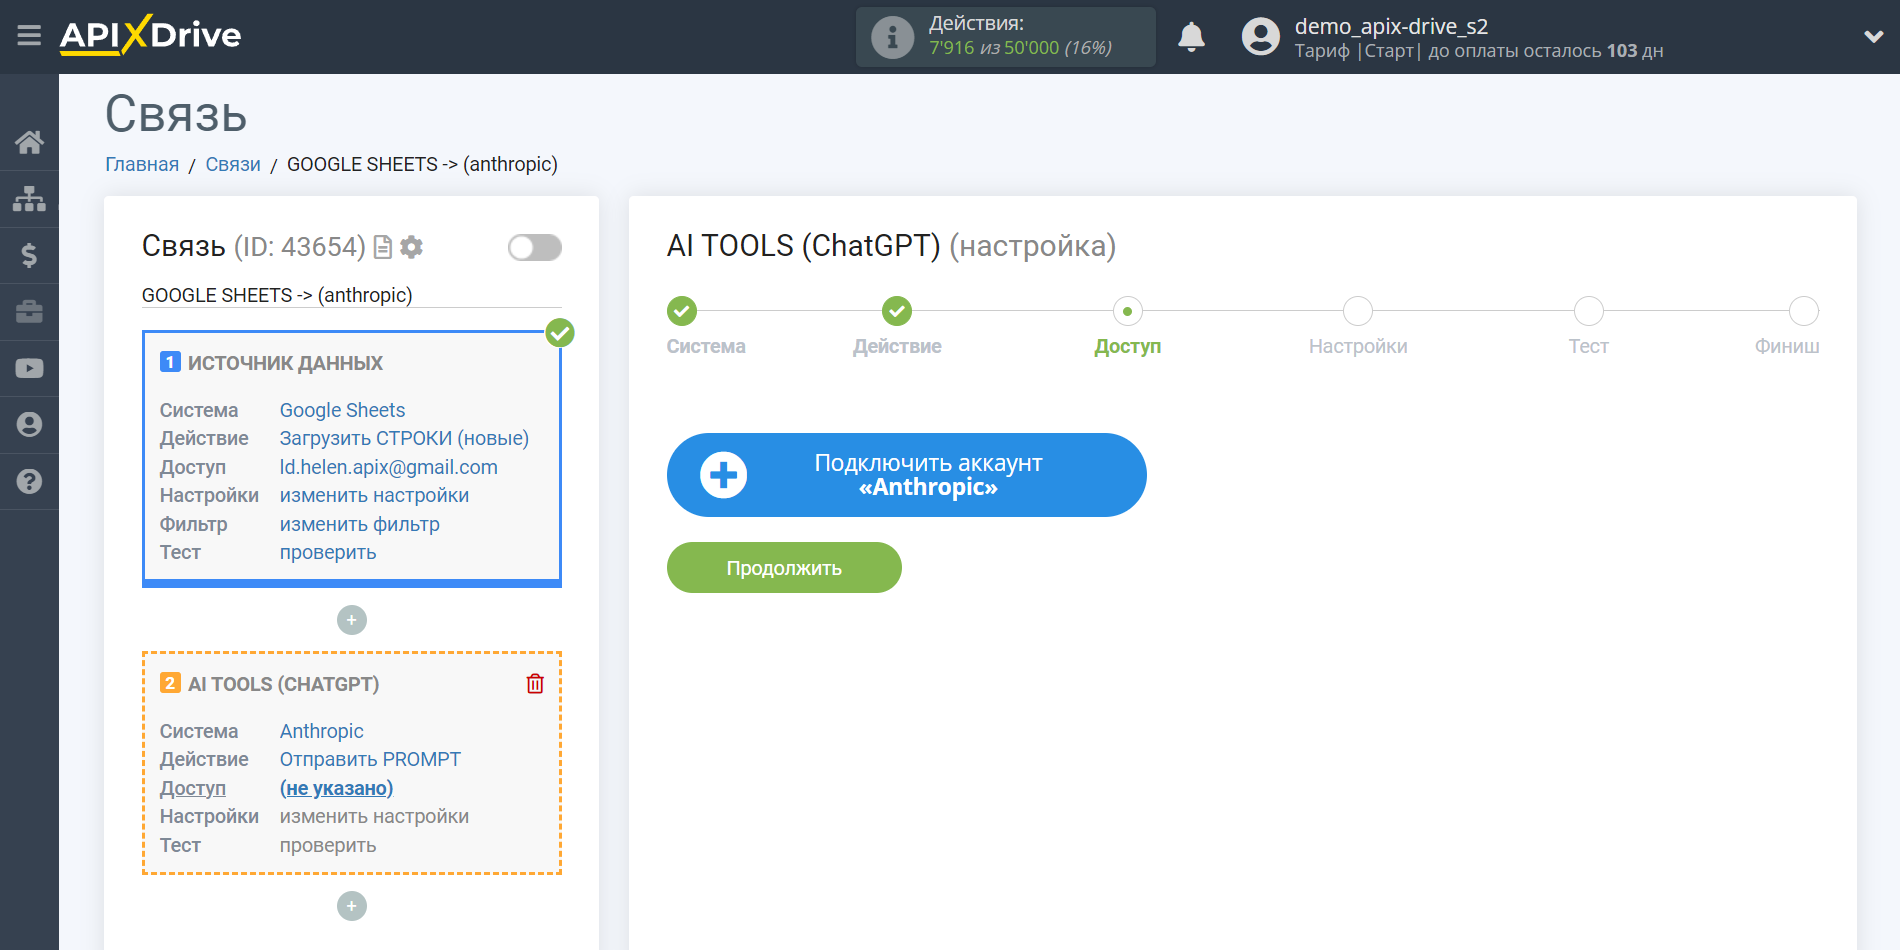
Task: Open the home sidebar icon
Action: click(x=29, y=142)
